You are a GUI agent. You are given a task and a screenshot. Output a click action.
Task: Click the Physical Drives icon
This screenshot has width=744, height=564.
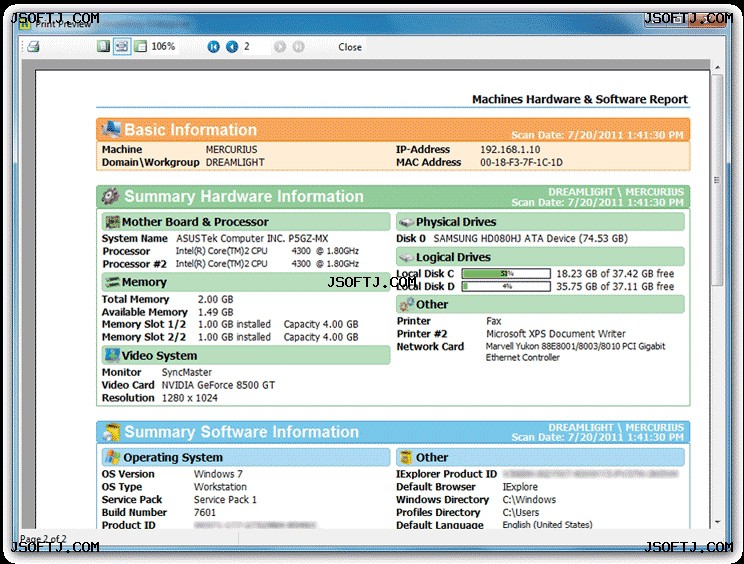(x=406, y=222)
